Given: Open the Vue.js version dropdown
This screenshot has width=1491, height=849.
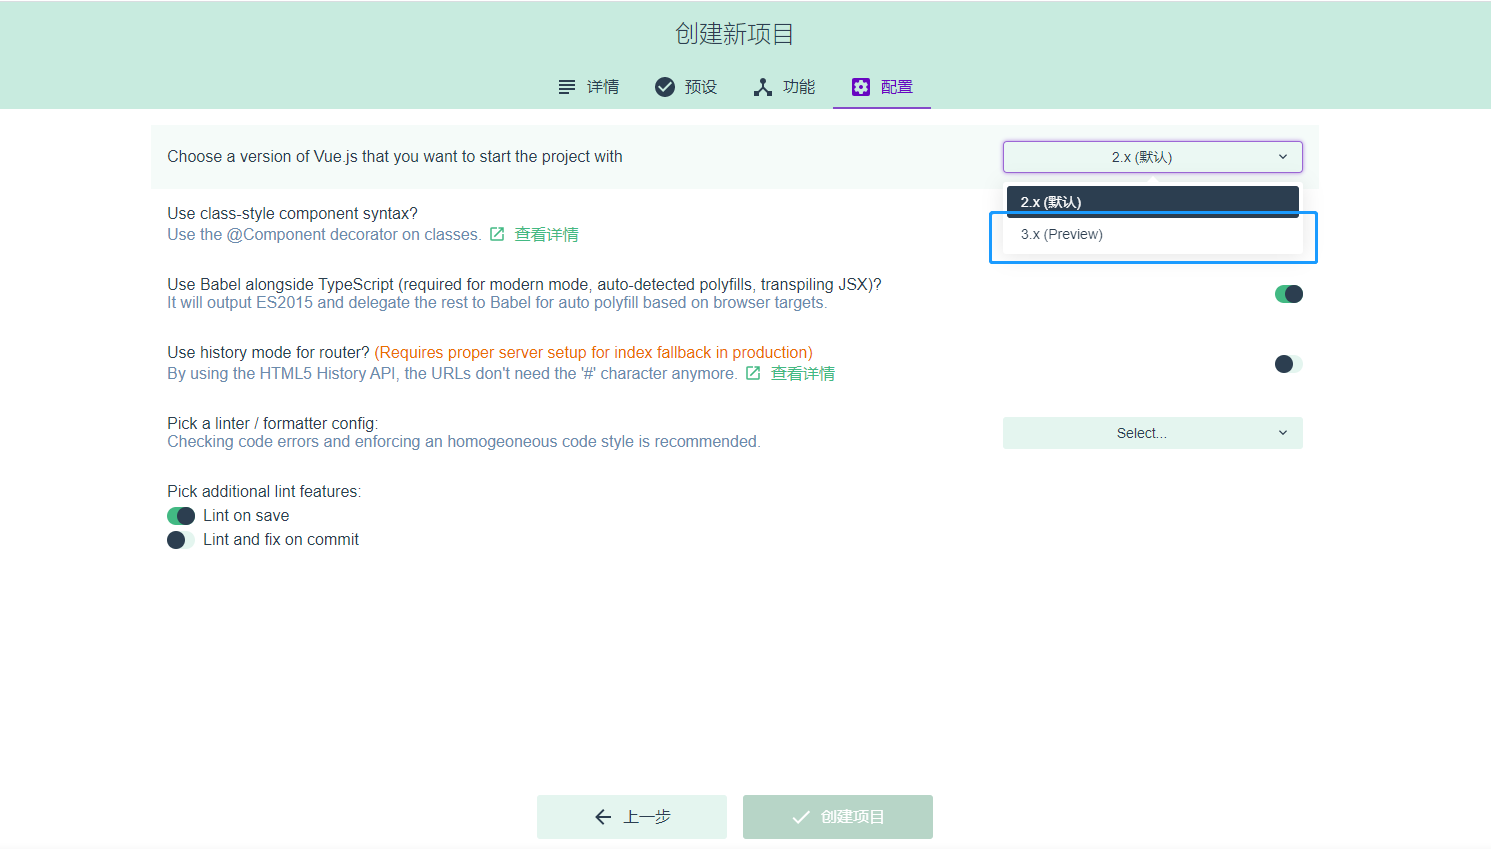Looking at the screenshot, I should point(1152,157).
